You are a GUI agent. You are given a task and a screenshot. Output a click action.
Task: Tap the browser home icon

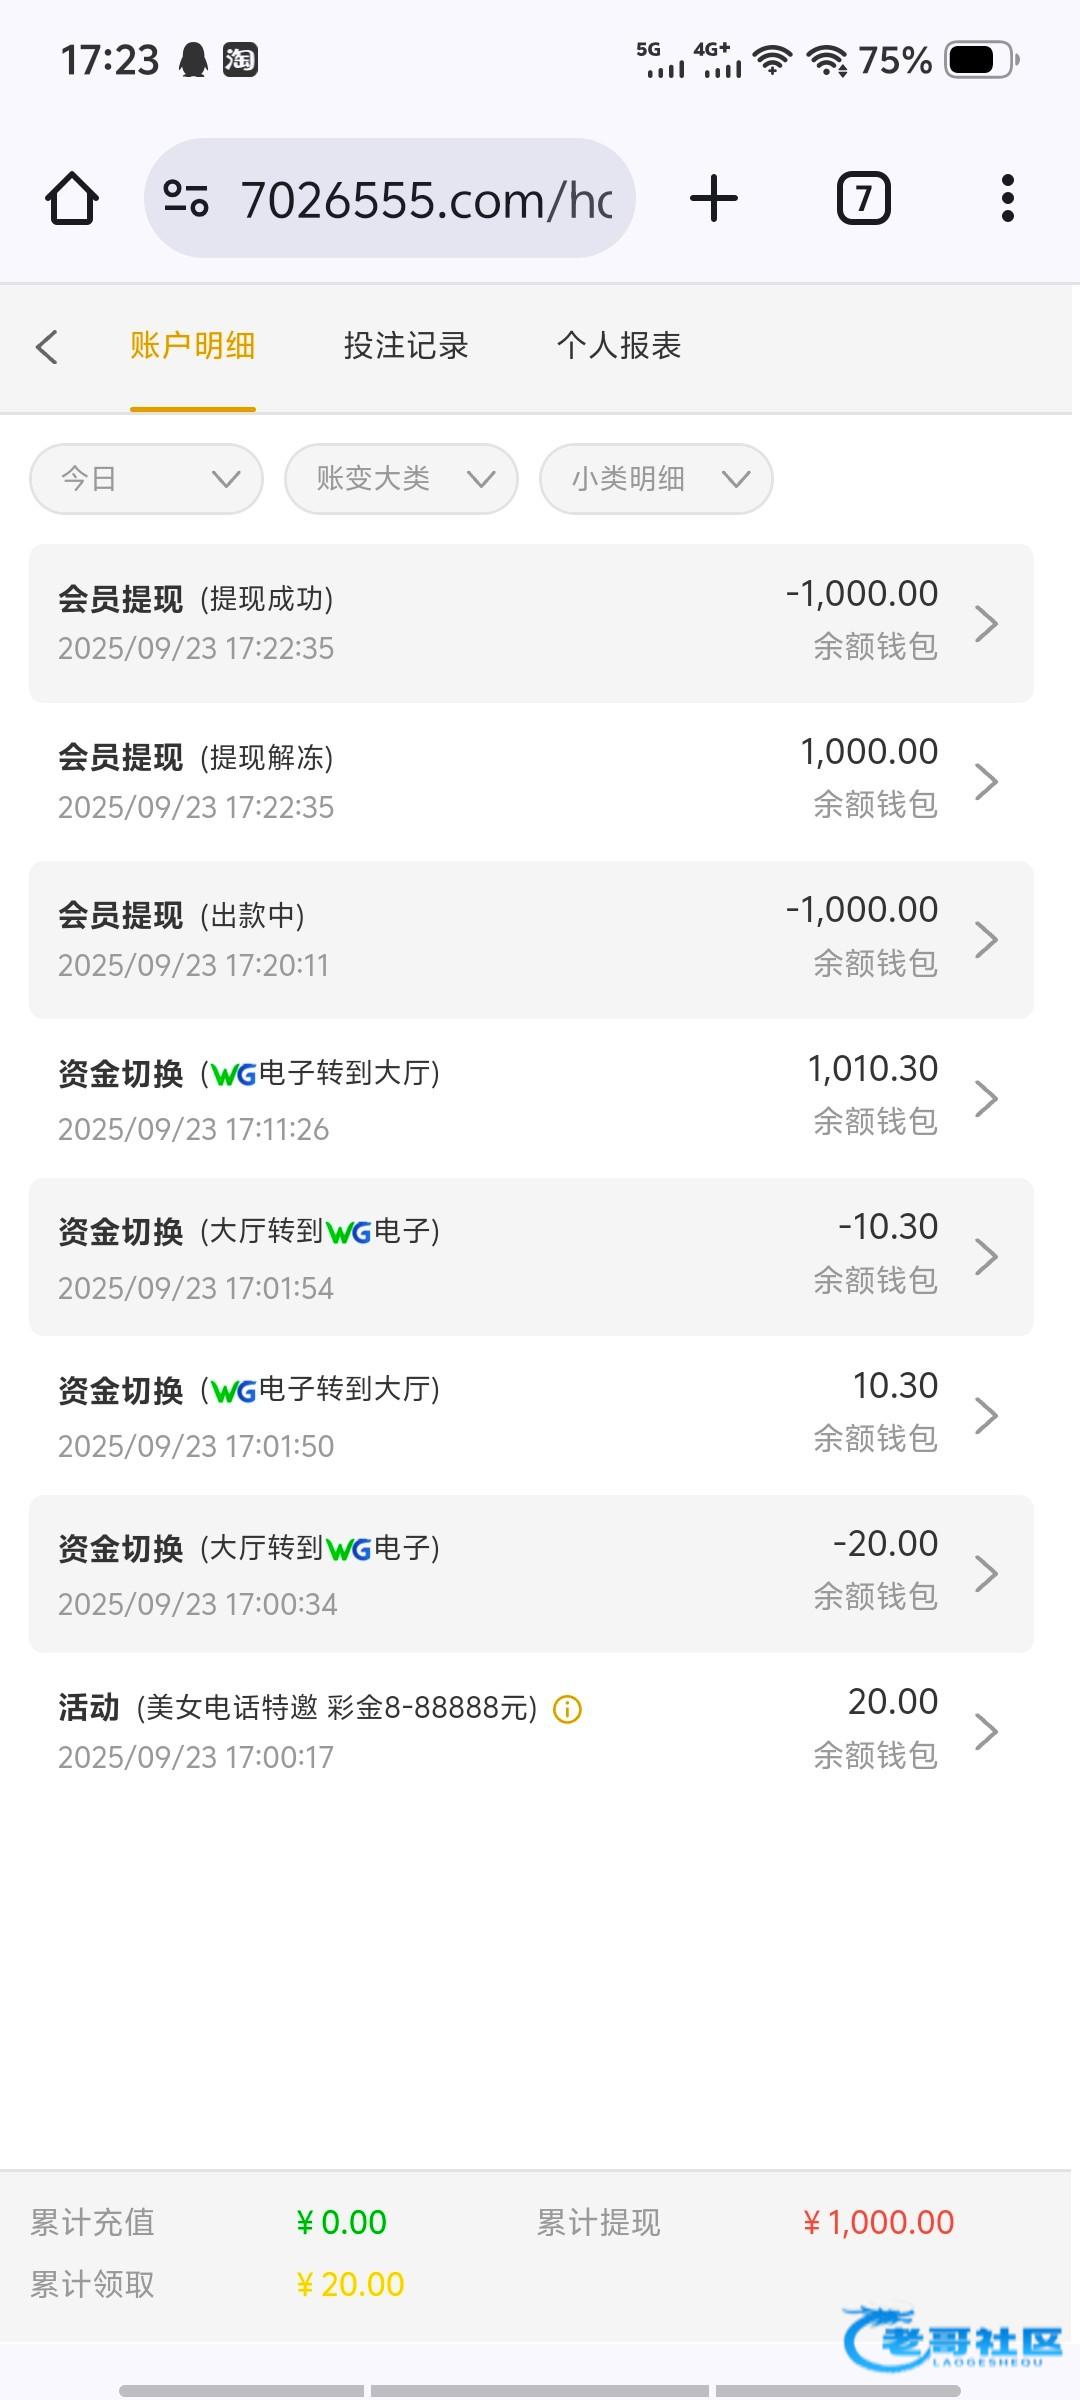click(72, 198)
